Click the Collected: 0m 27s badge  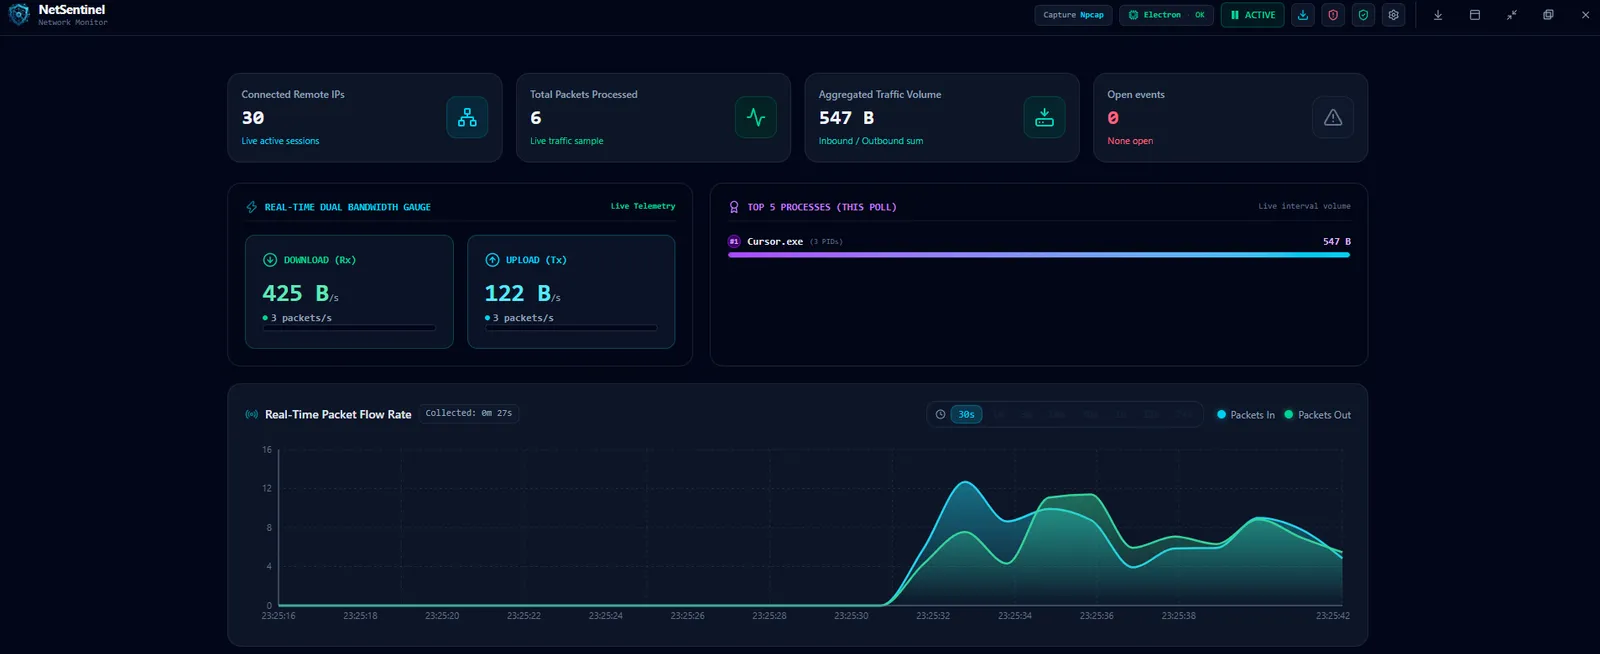click(x=469, y=413)
